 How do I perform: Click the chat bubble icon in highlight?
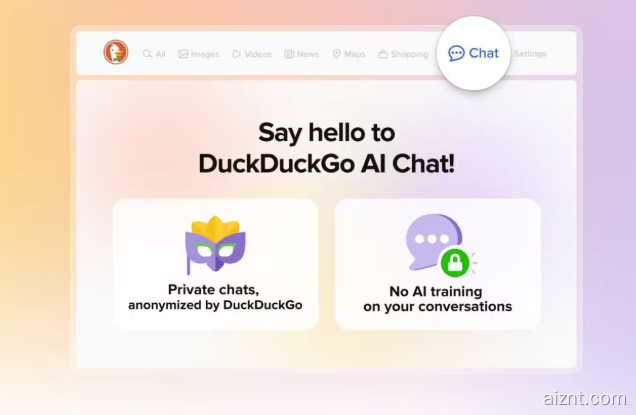pyautogui.click(x=456, y=53)
